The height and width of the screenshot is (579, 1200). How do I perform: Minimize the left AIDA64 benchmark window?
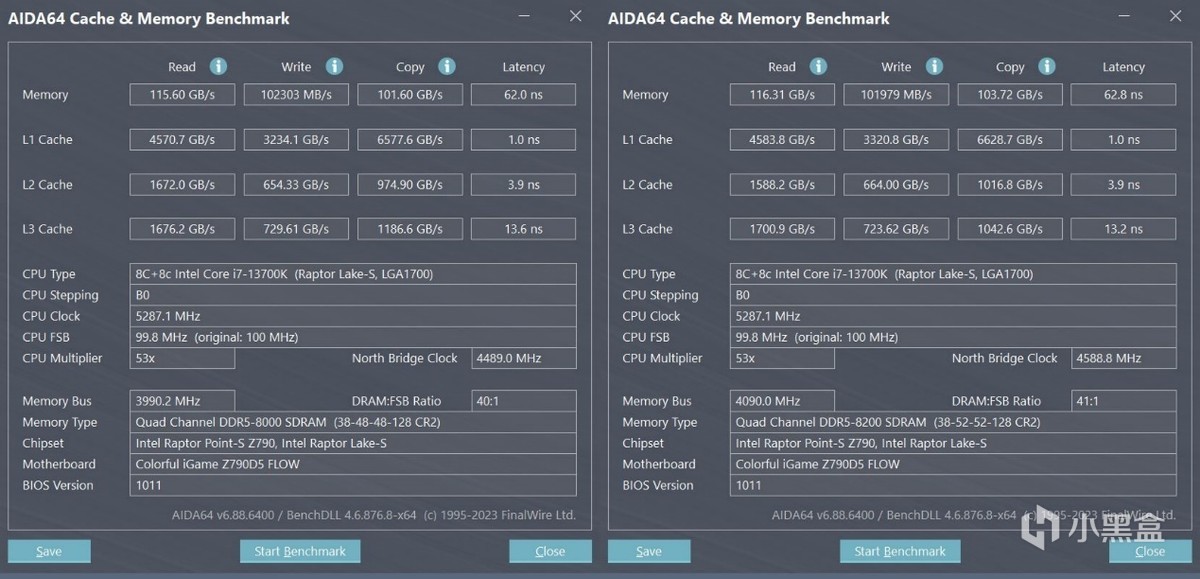click(x=524, y=17)
